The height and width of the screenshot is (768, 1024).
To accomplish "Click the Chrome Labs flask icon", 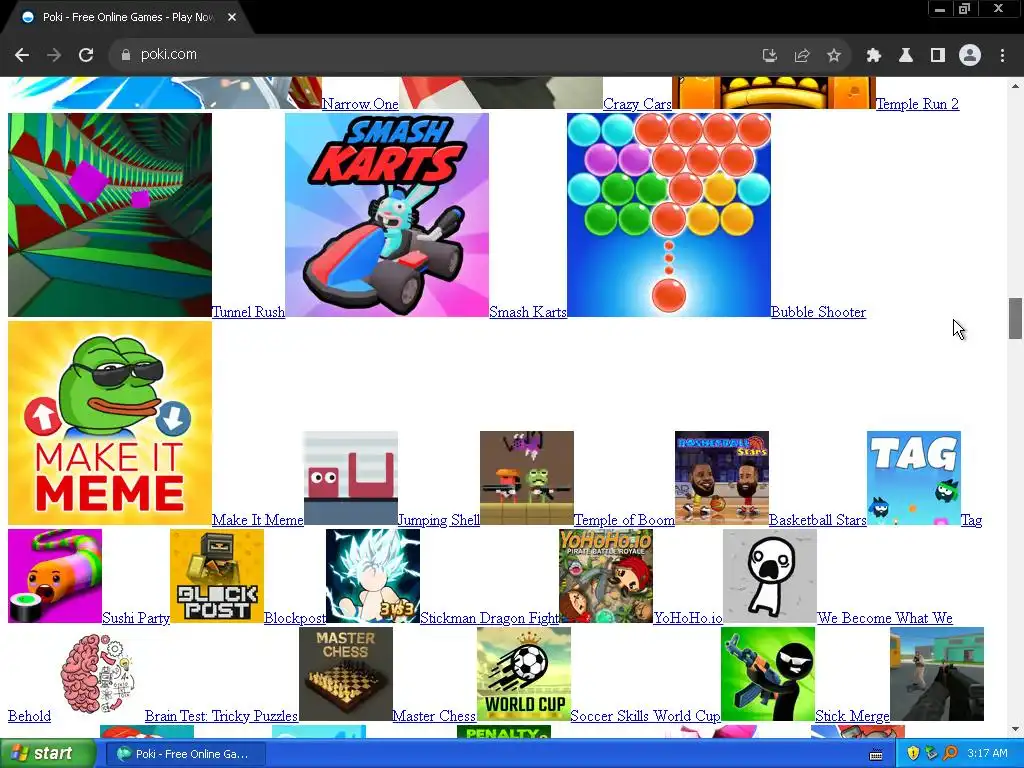I will [x=906, y=56].
